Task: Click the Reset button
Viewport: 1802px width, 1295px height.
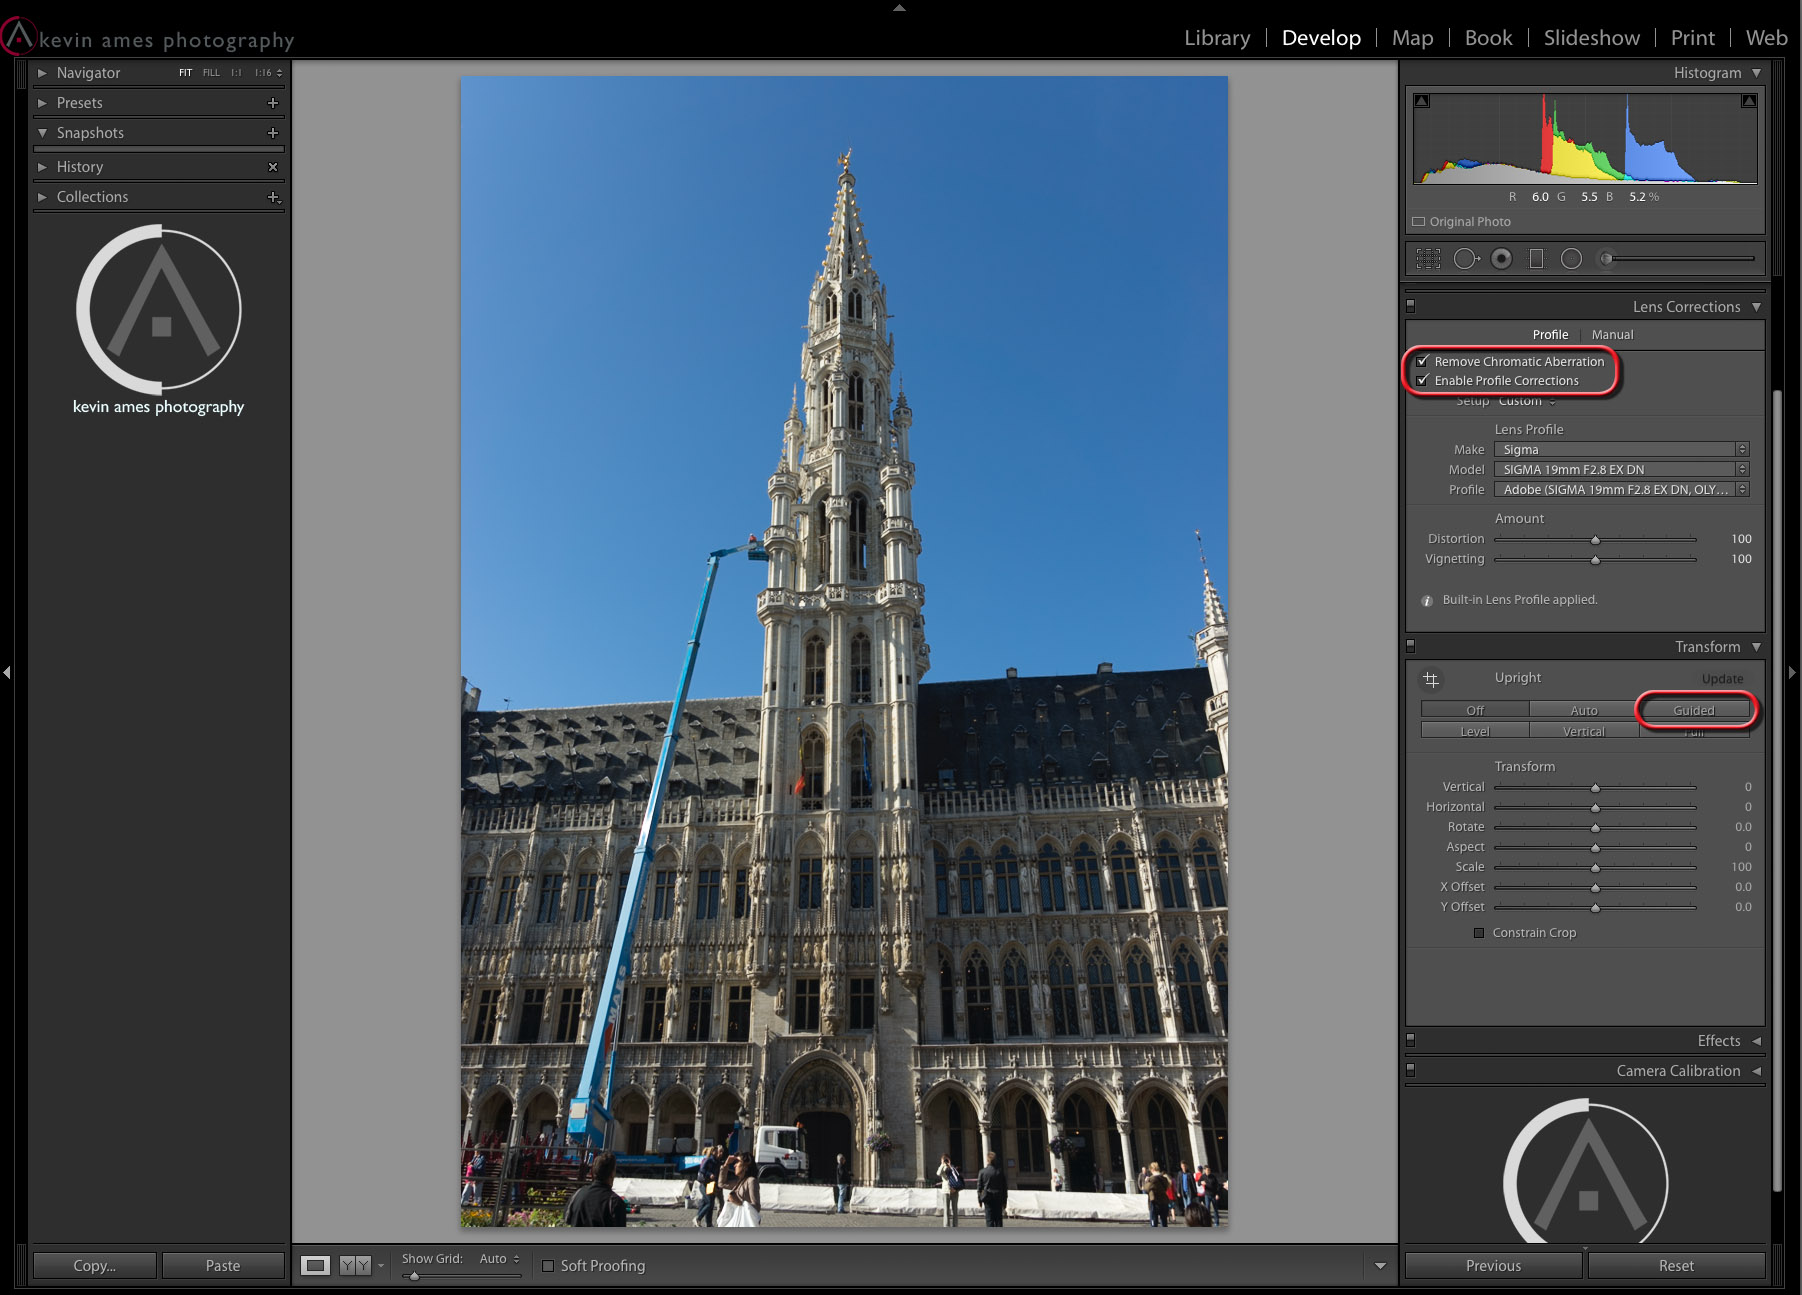Action: pyautogui.click(x=1676, y=1266)
